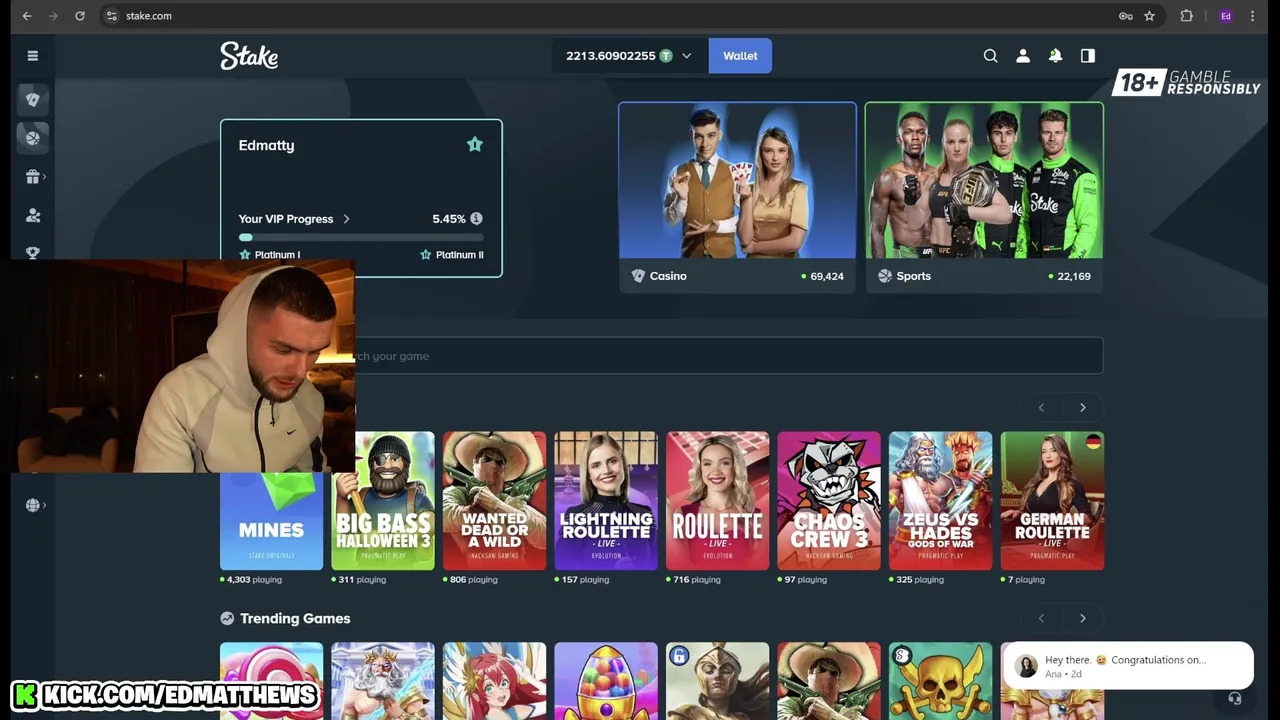Show previous games in first carousel

1041,407
